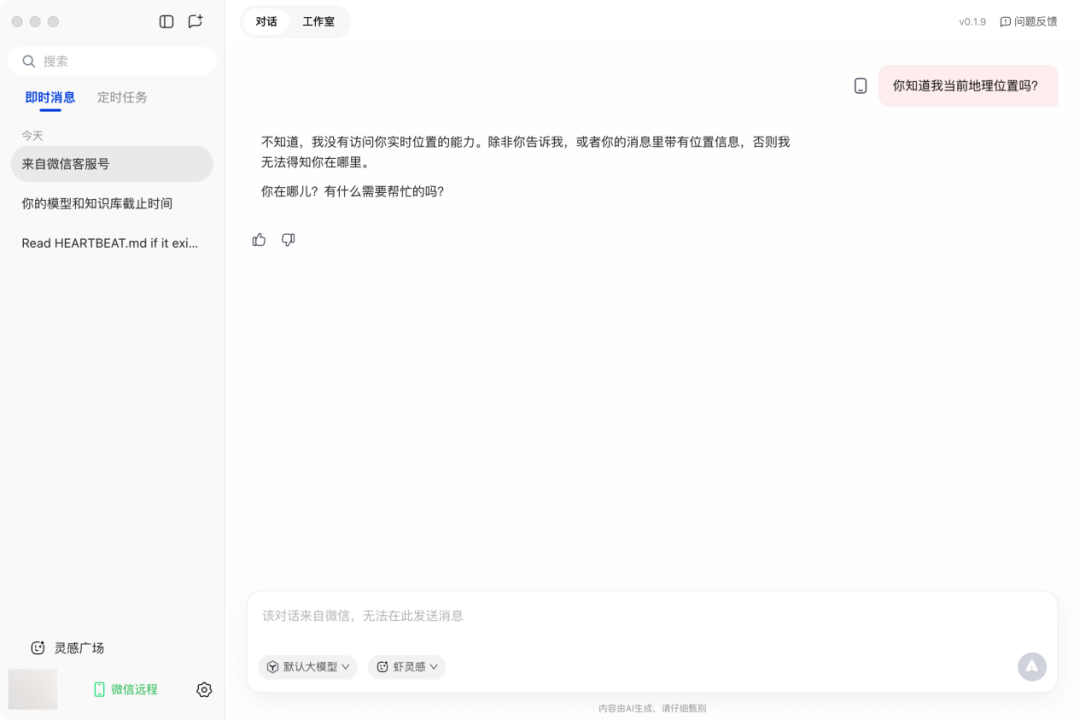Image resolution: width=1080 pixels, height=720 pixels.
Task: Toggle the sidebar panel icon
Action: (x=167, y=21)
